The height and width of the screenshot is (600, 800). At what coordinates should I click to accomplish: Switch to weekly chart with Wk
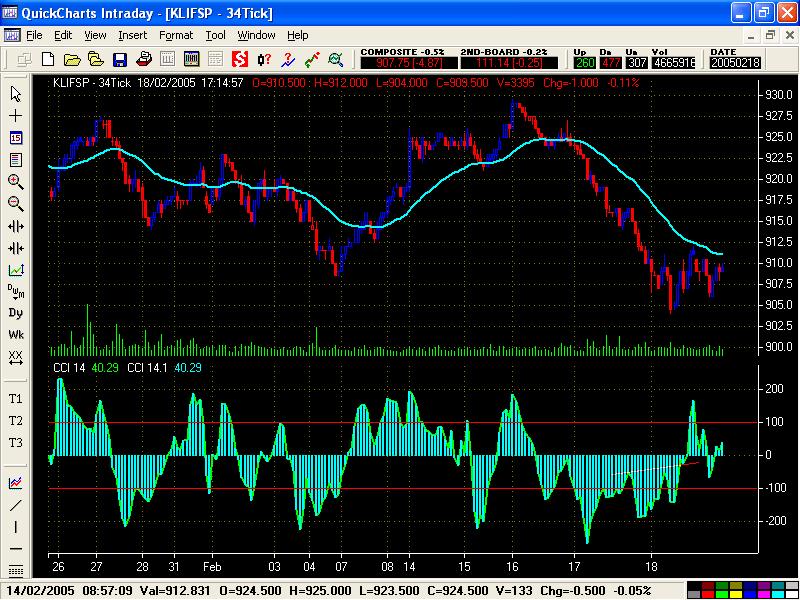click(16, 335)
